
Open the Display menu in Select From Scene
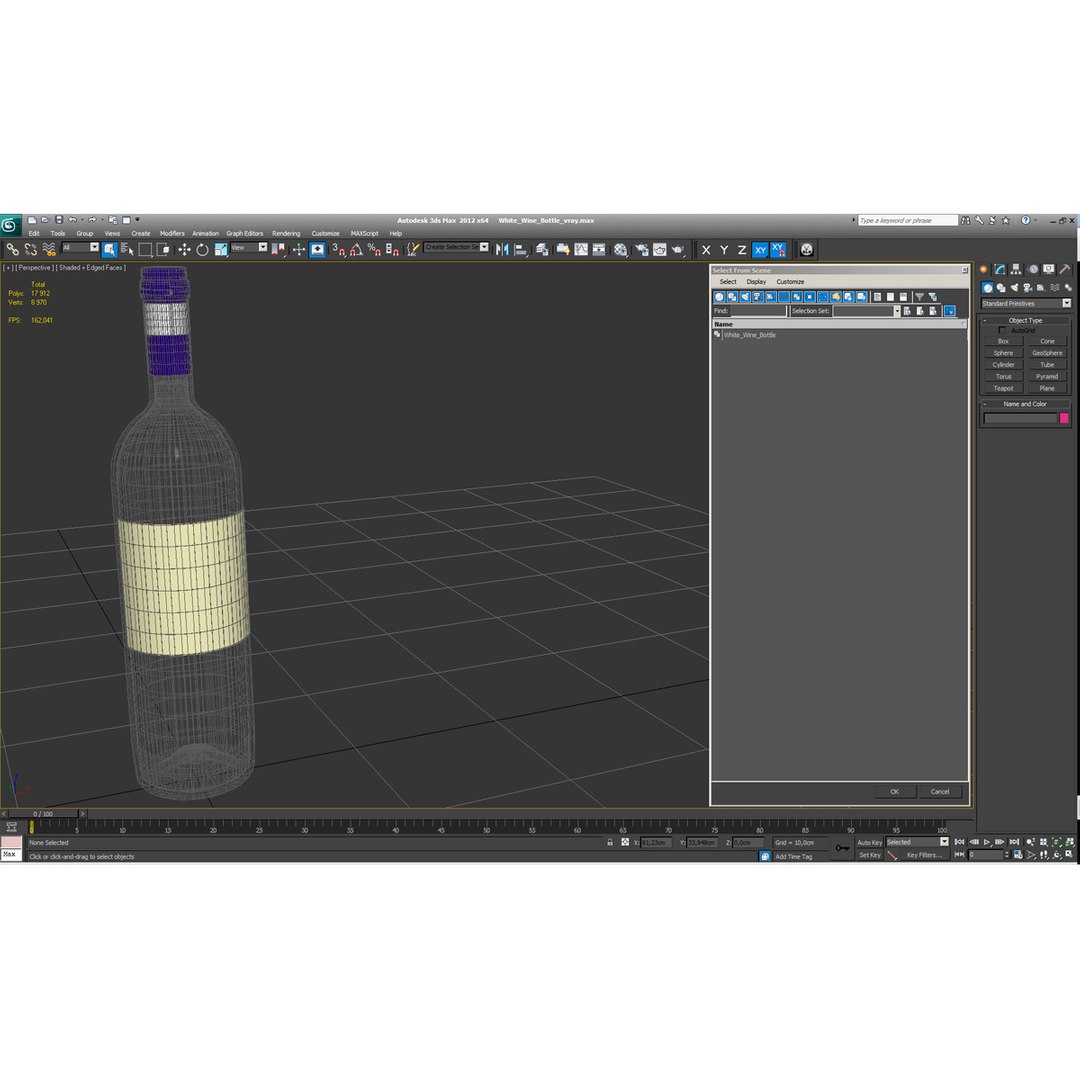pos(756,282)
